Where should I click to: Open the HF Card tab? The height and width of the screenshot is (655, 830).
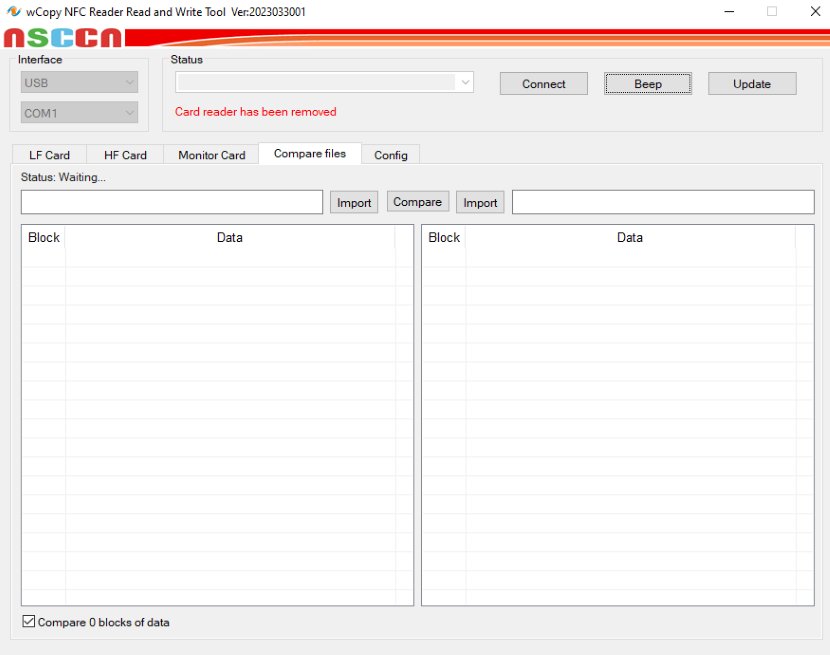[125, 155]
